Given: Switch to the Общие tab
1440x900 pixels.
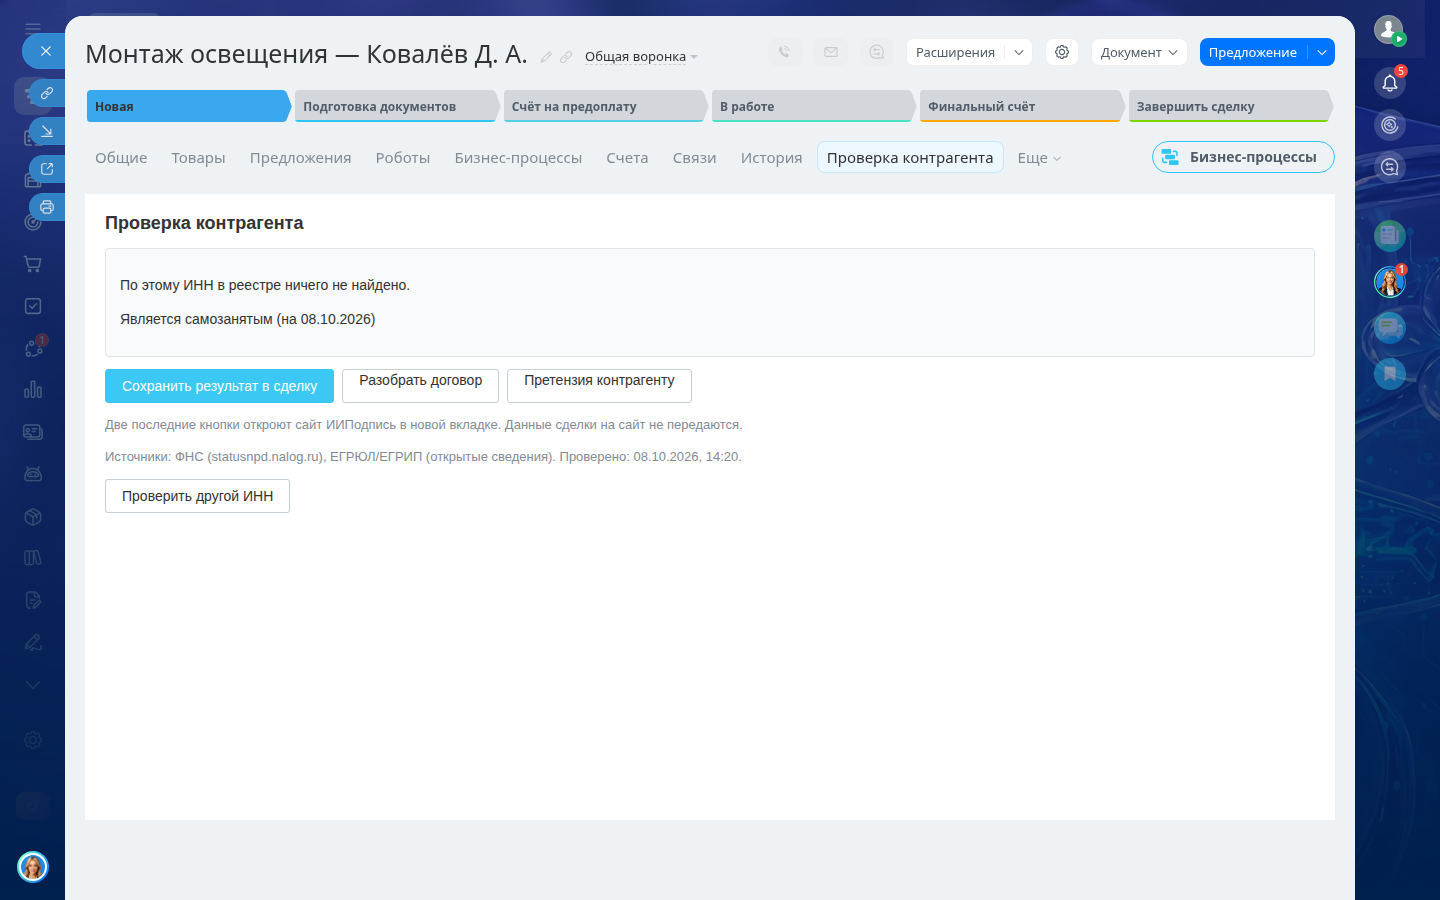Looking at the screenshot, I should coord(121,158).
